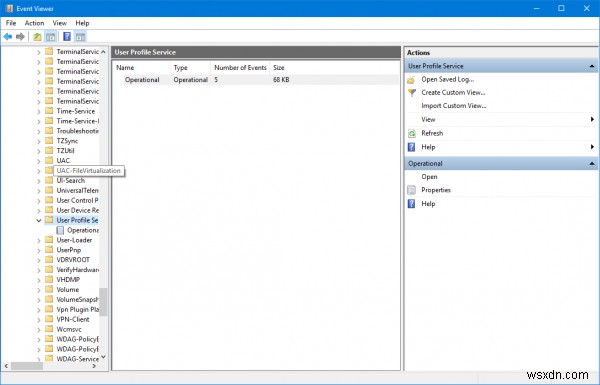The width and height of the screenshot is (600, 385).
Task: Open the View menu in menu bar
Action: click(x=60, y=23)
